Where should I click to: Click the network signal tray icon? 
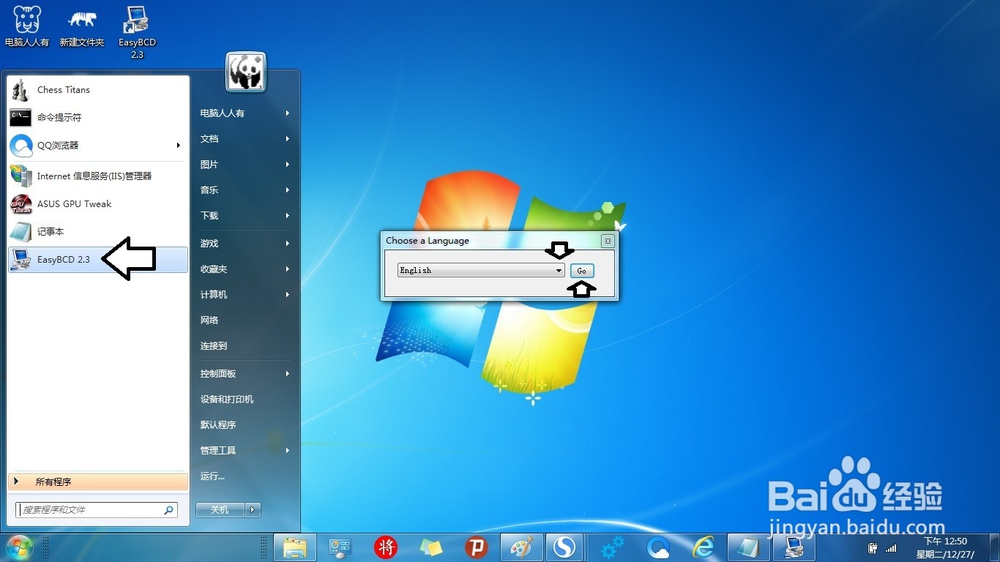pyautogui.click(x=891, y=548)
